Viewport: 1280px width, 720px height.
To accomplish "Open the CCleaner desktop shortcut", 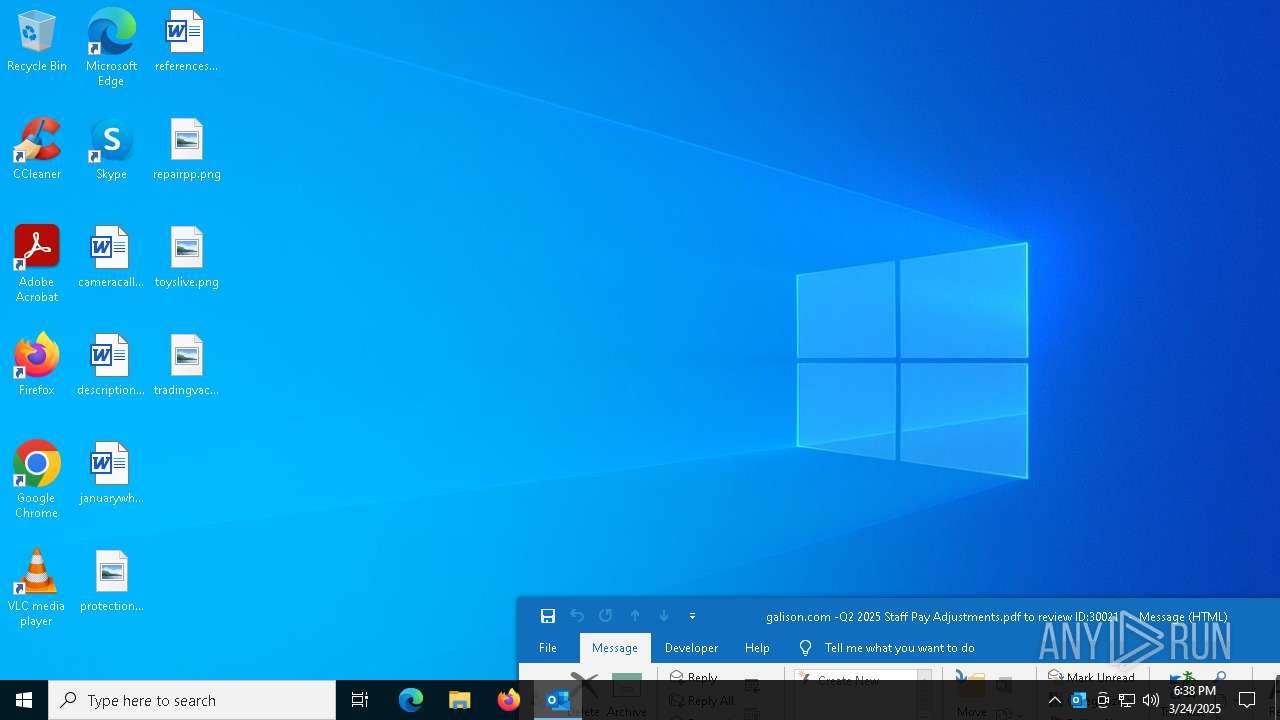I will click(x=37, y=149).
